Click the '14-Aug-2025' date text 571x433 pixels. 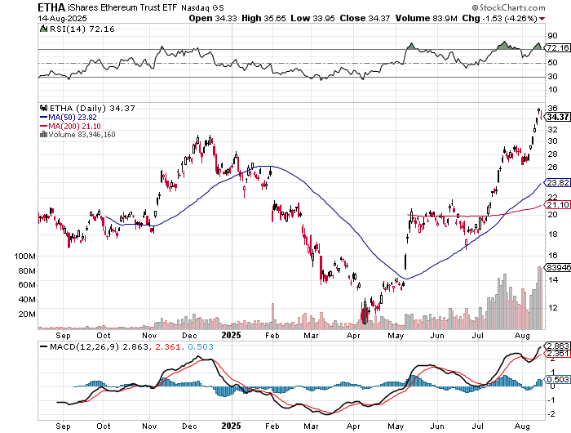point(62,18)
